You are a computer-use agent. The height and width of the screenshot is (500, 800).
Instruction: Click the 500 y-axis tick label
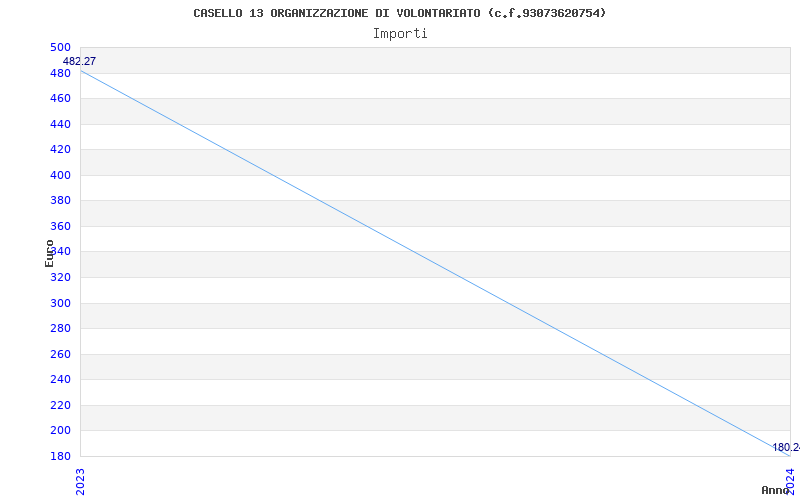[60, 47]
